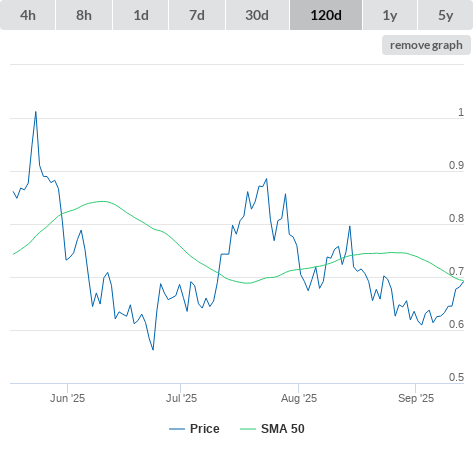Image resolution: width=474 pixels, height=455 pixels.
Task: Click the remove graph button
Action: [x=426, y=45]
